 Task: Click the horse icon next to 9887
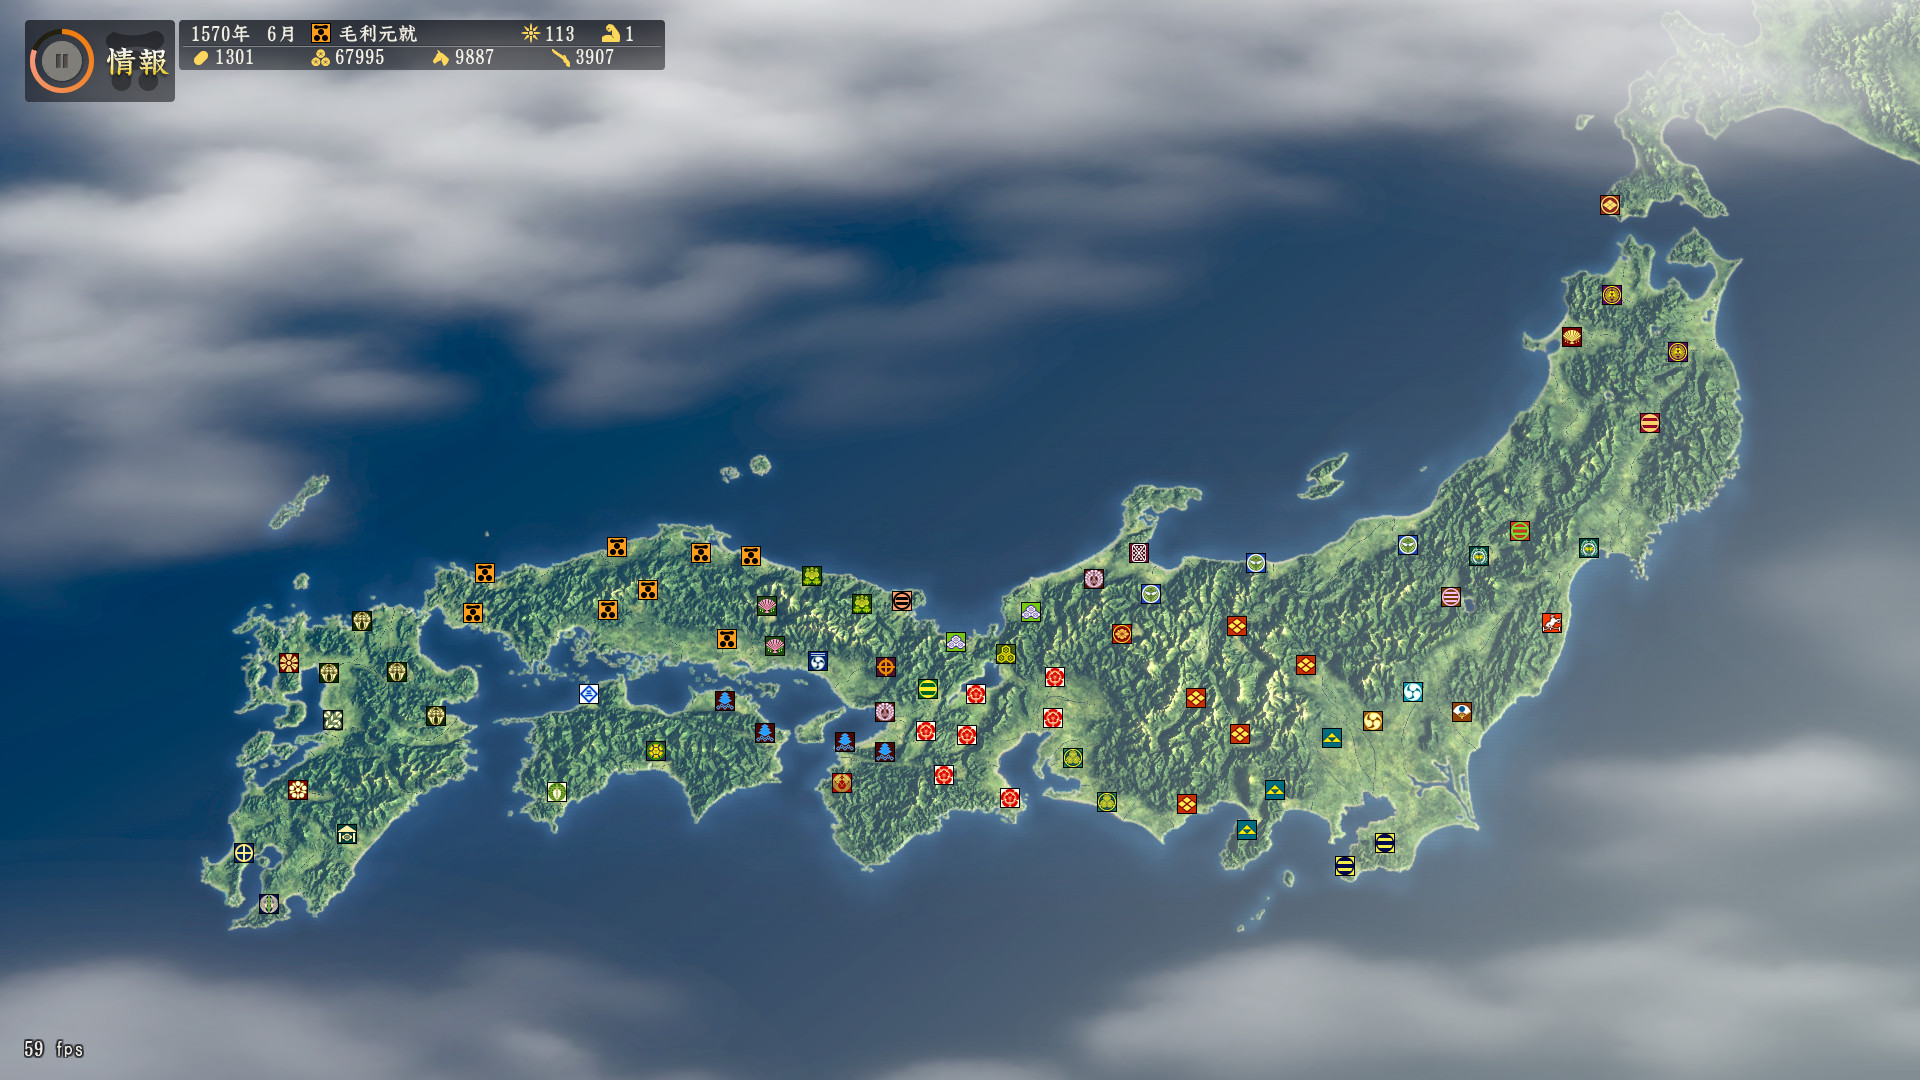(x=441, y=58)
